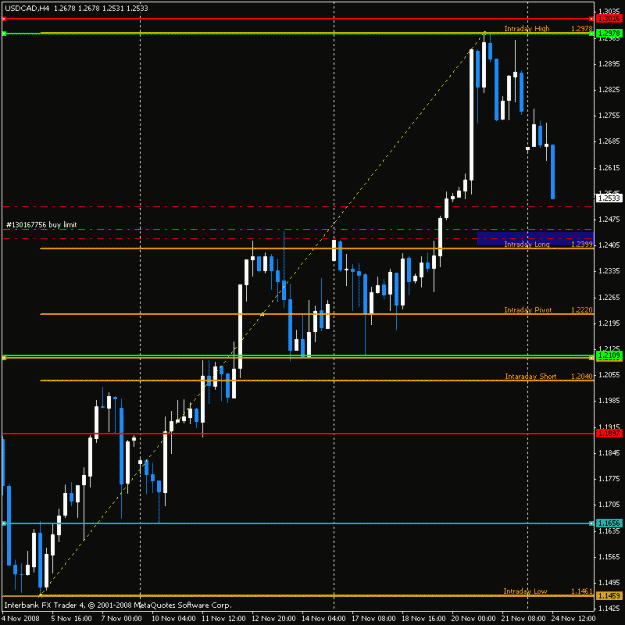The width and height of the screenshot is (625, 625).
Task: Select the cyan horizontal line at 1.1656
Action: point(298,523)
